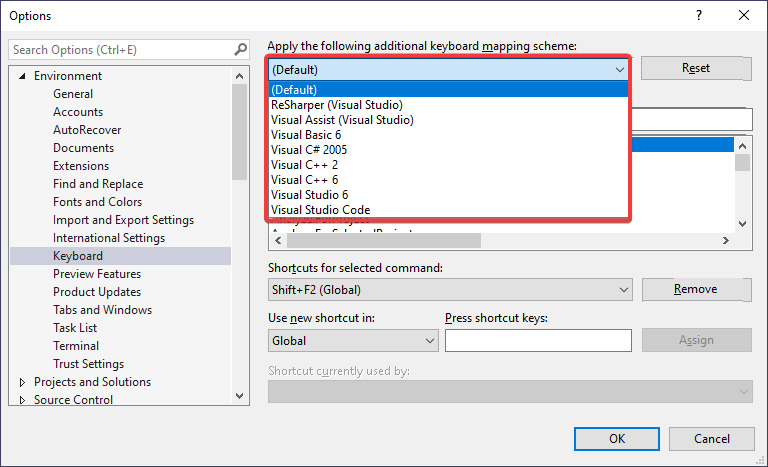This screenshot has width=768, height=467.
Task: Open the keyboard mapping scheme combo box arrow
Action: click(620, 70)
